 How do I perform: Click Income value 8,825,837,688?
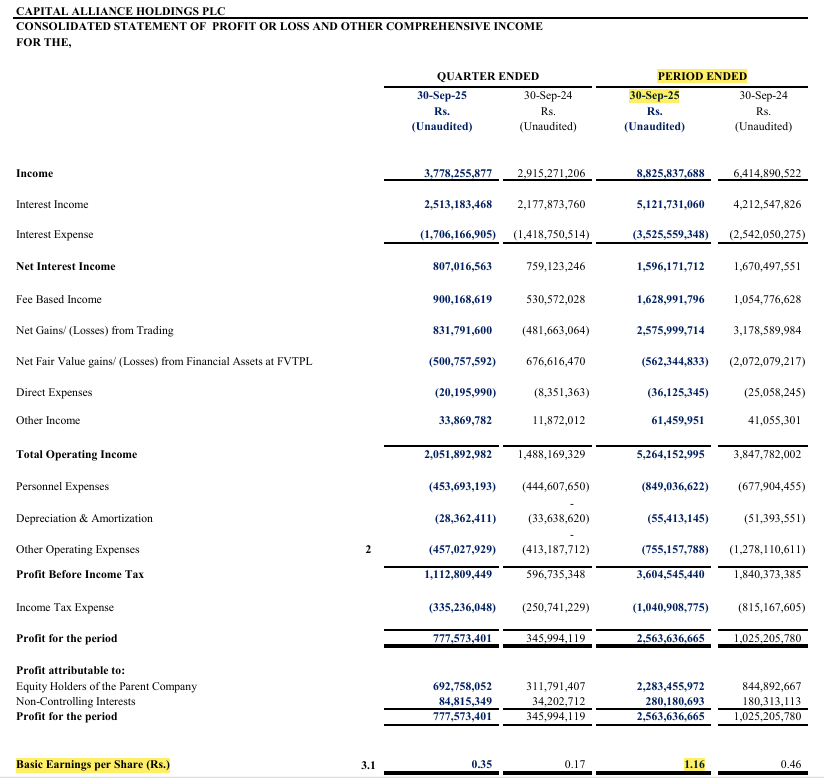coord(670,173)
